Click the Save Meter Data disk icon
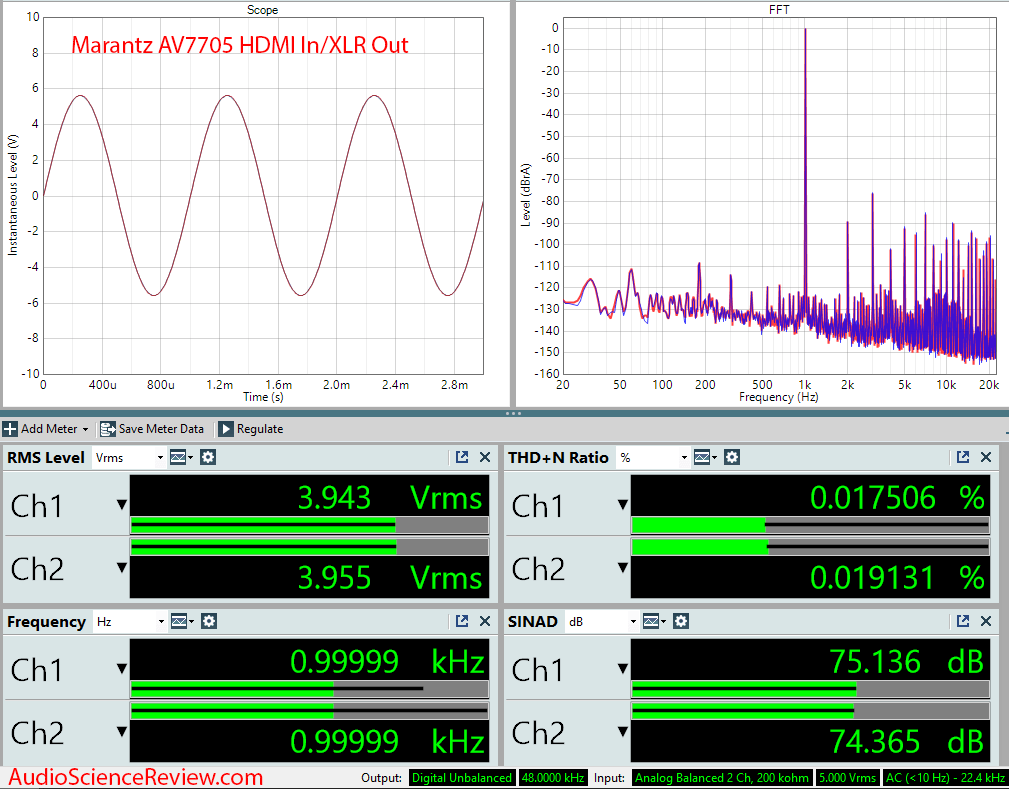 pyautogui.click(x=107, y=429)
